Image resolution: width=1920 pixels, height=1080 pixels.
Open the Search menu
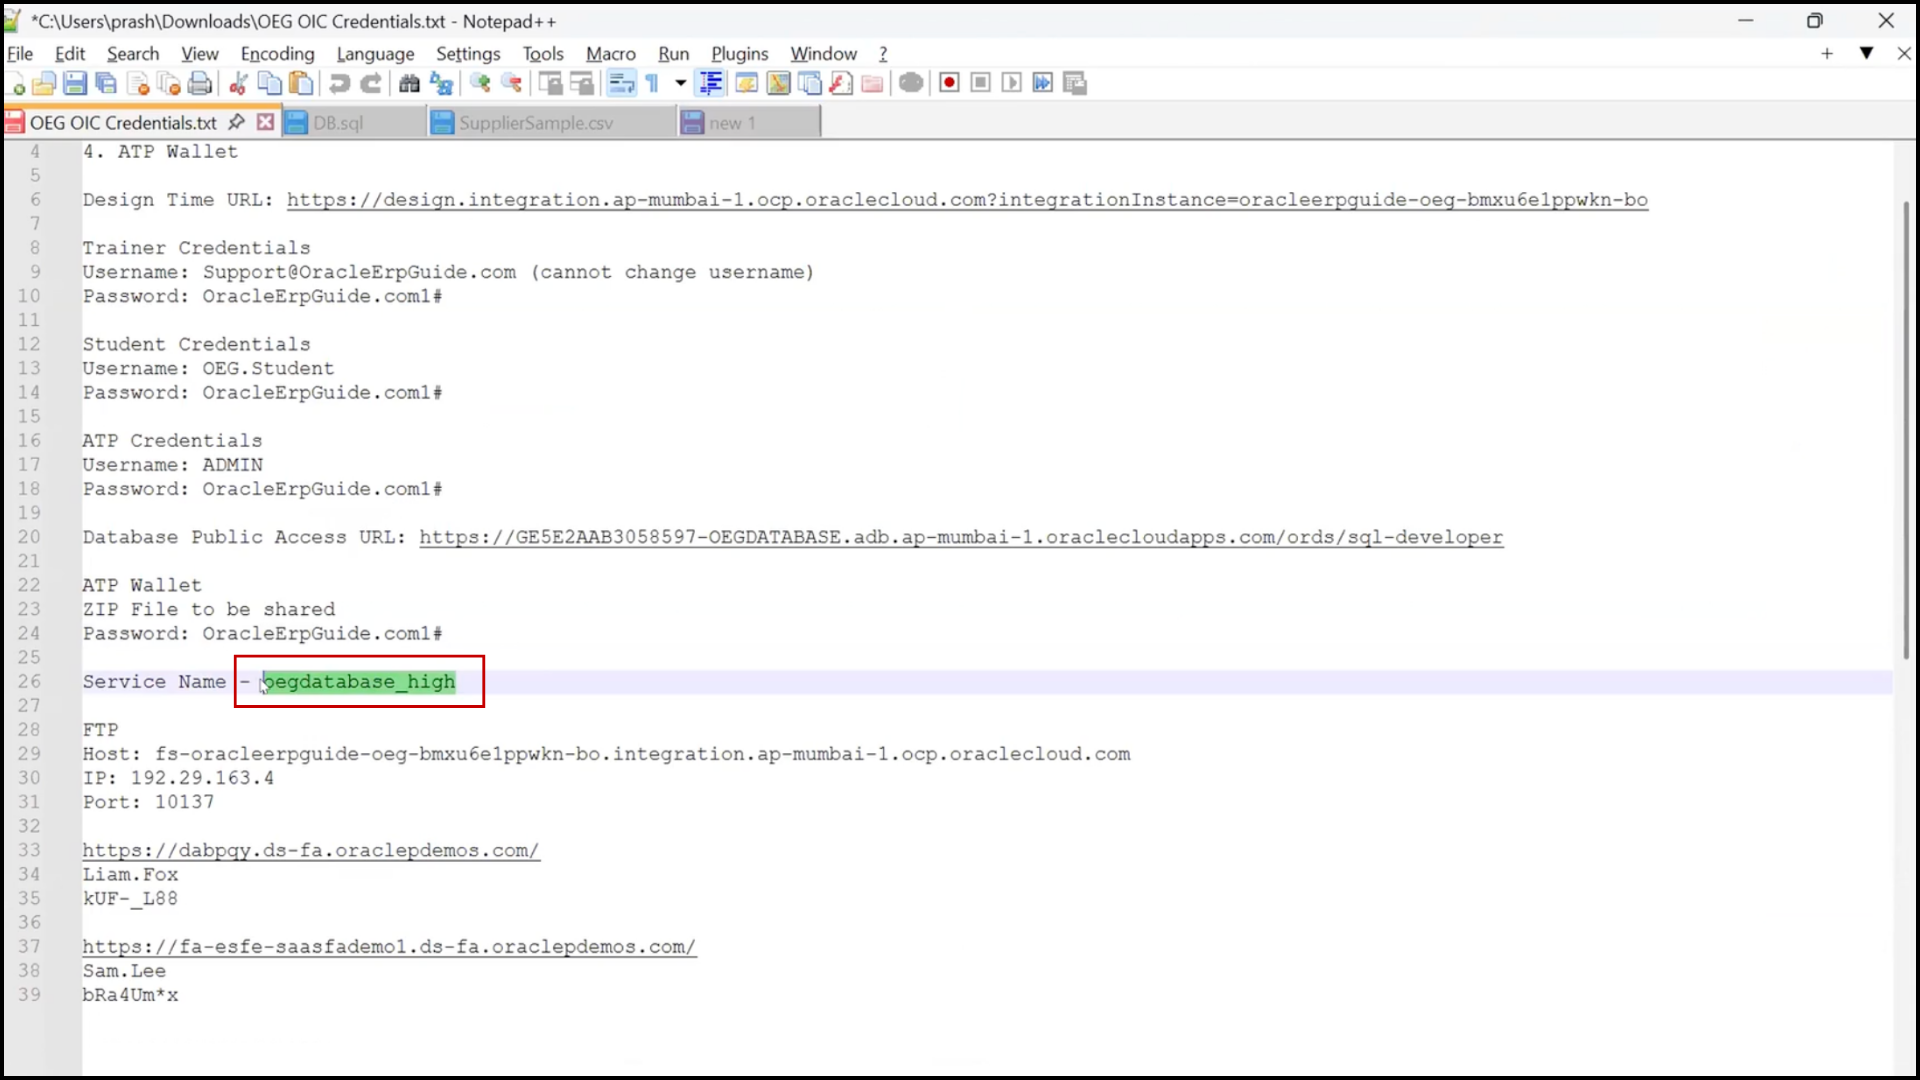tap(133, 54)
